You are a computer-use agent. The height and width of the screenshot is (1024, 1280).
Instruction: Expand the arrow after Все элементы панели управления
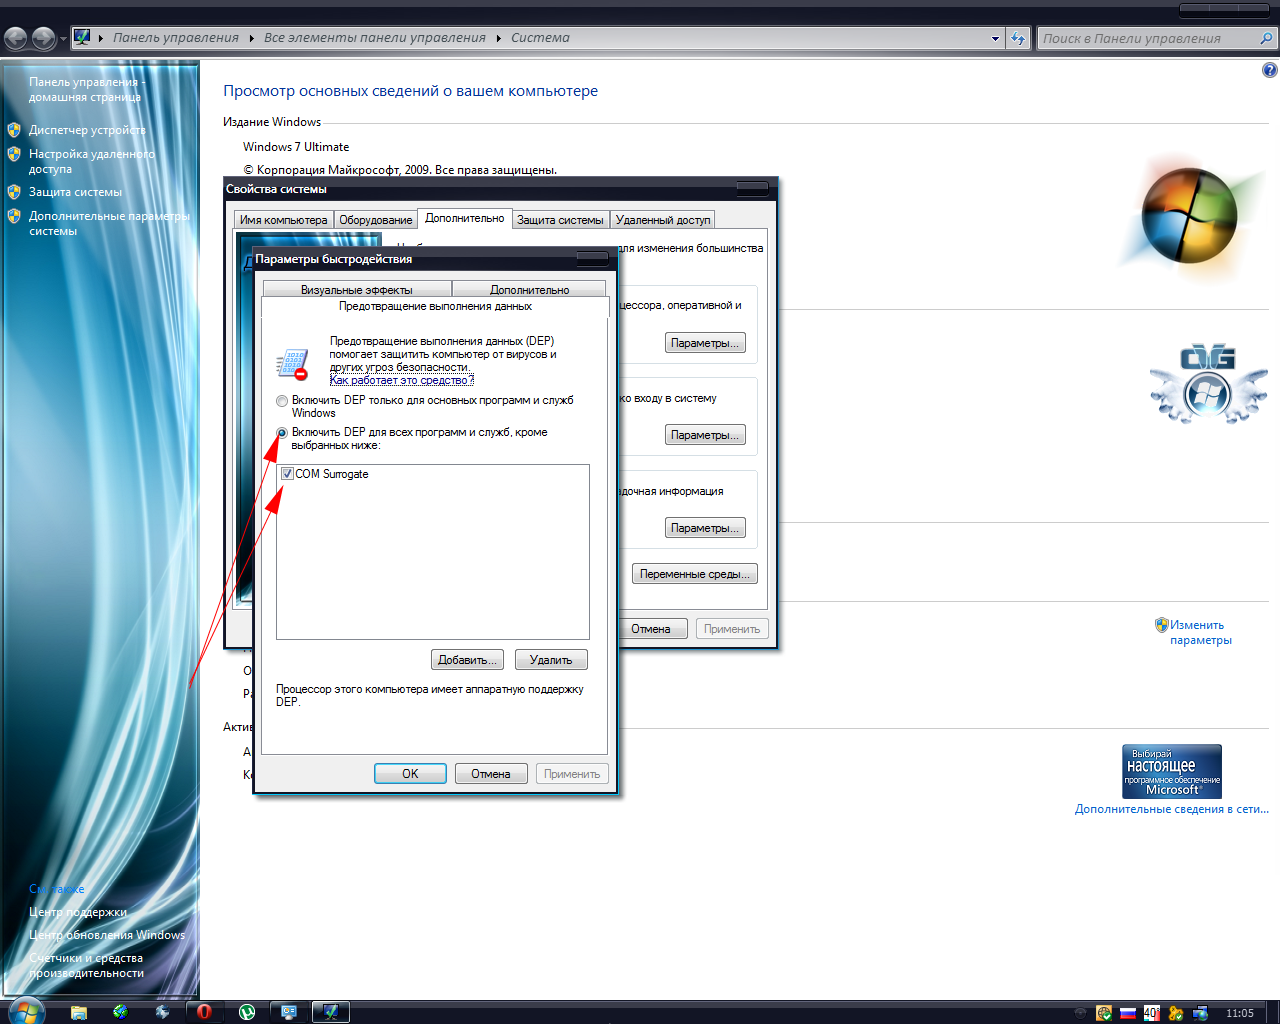498,38
